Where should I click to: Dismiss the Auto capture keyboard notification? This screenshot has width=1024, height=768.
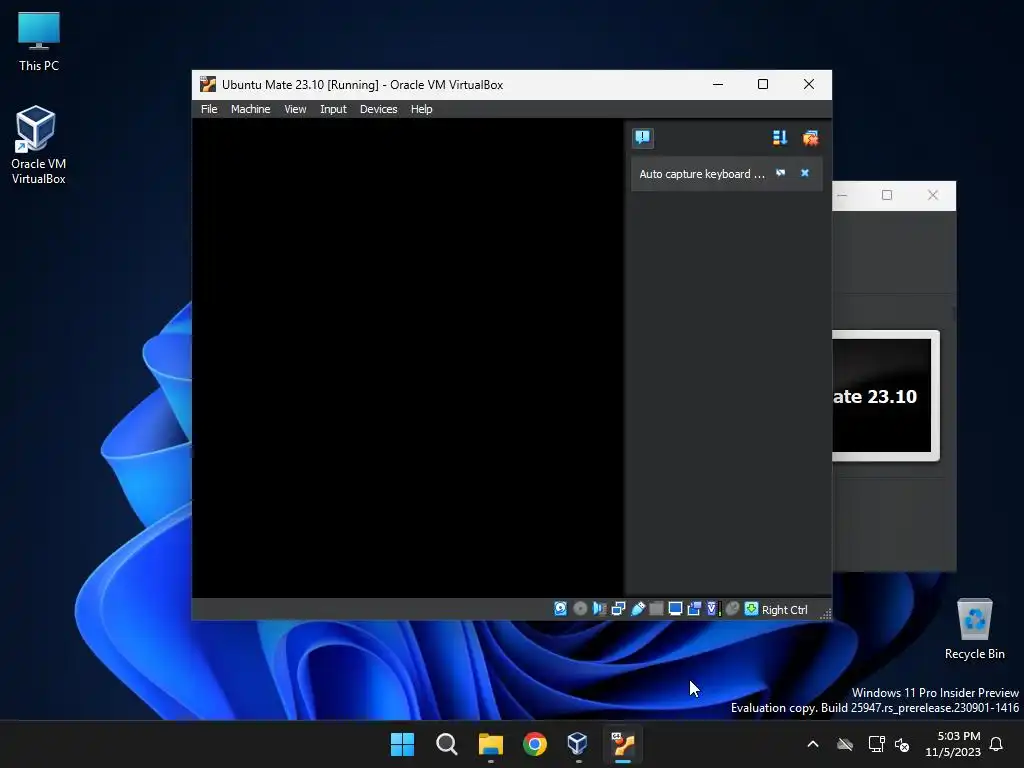[x=805, y=173]
